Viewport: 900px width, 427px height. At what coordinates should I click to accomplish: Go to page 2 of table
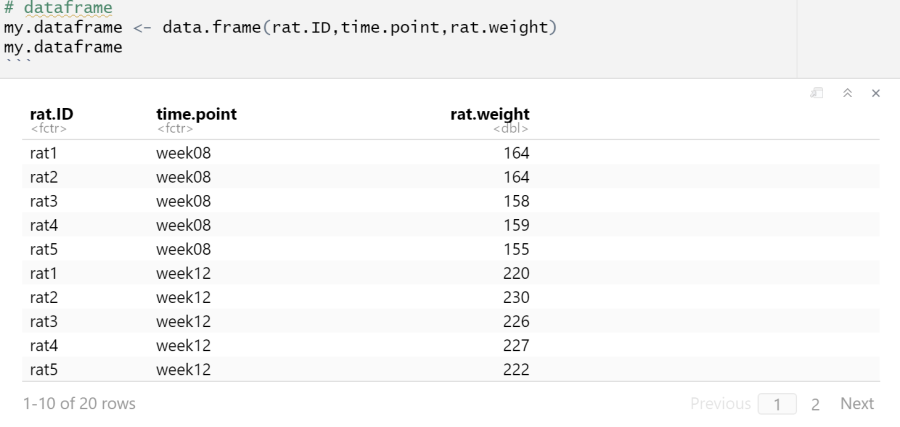tap(813, 404)
